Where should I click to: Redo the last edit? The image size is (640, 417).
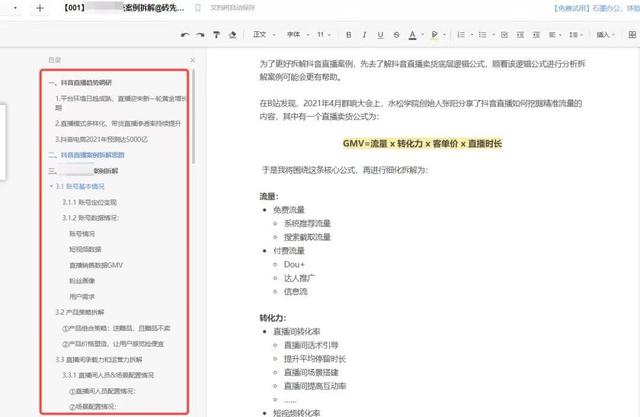[200, 35]
